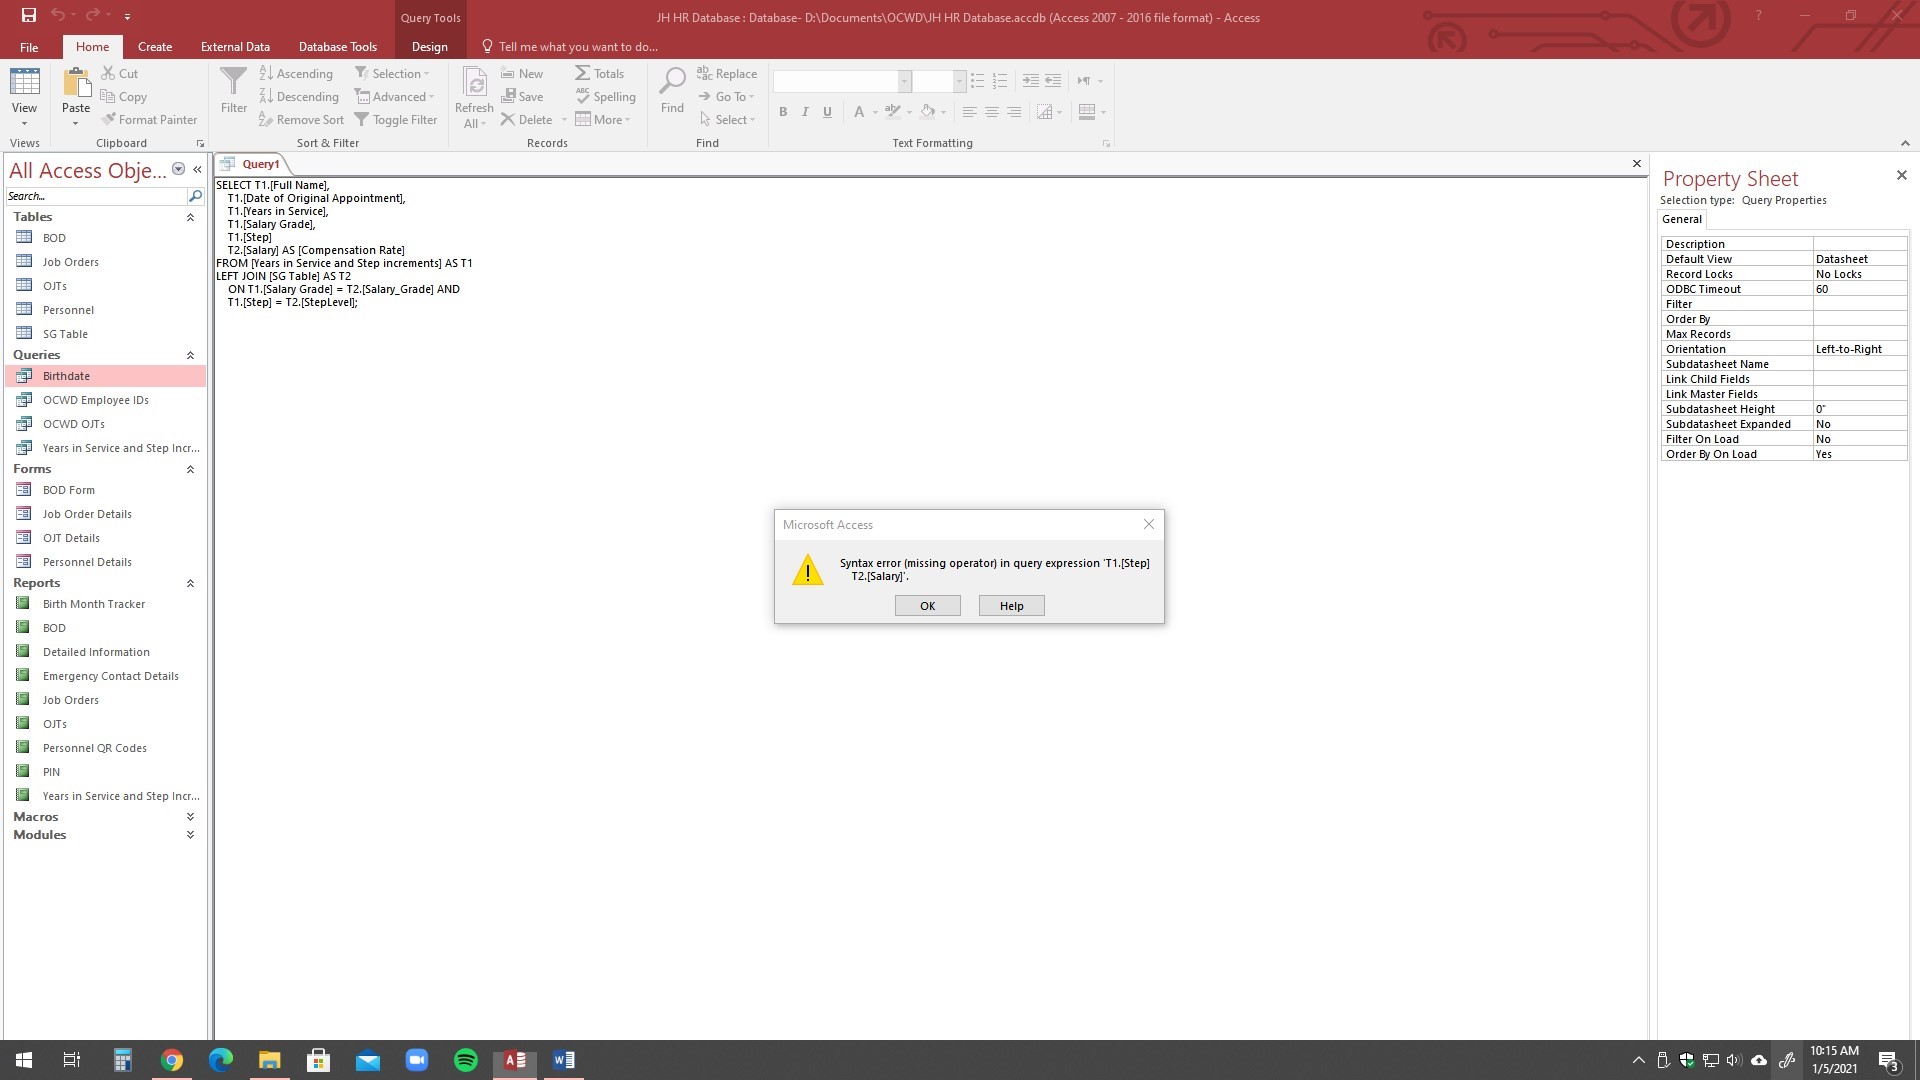Click Help in the error dialog

click(1011, 606)
